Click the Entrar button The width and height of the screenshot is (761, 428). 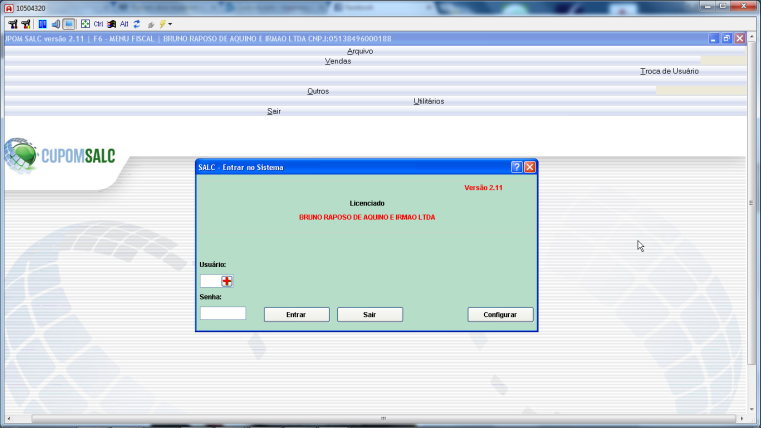[x=297, y=314]
